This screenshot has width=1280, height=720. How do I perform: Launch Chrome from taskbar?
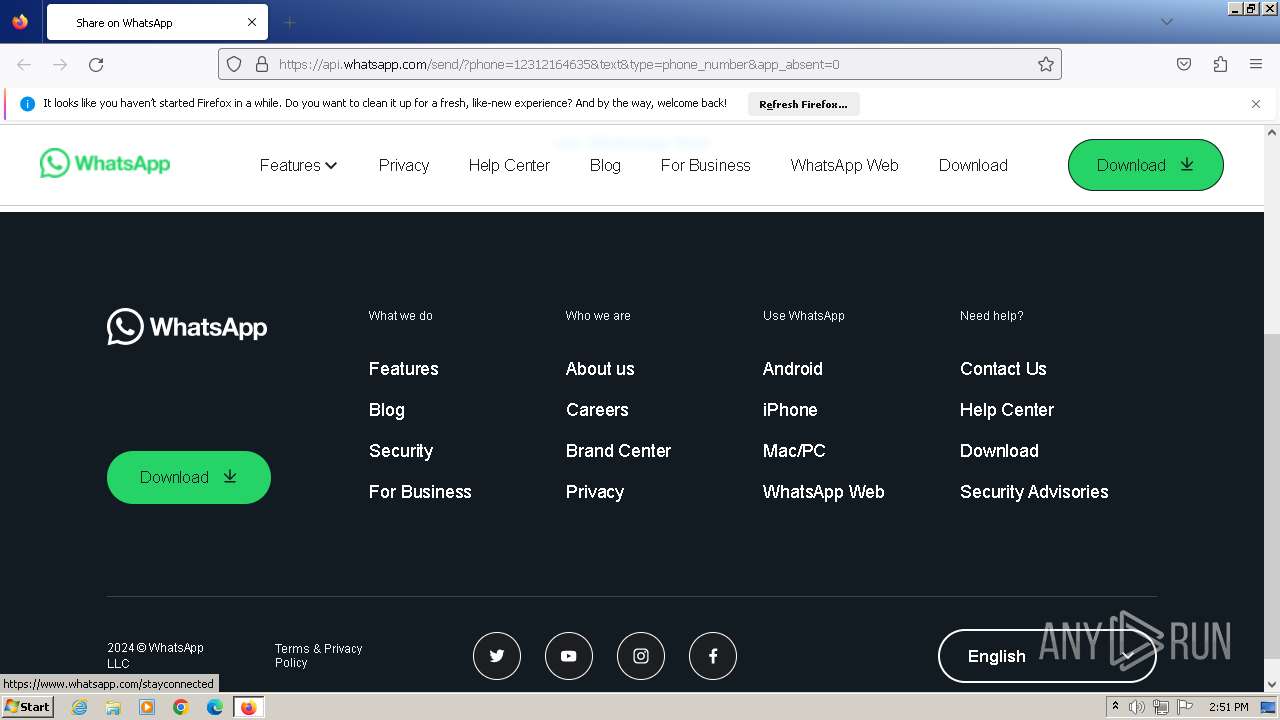click(x=181, y=707)
